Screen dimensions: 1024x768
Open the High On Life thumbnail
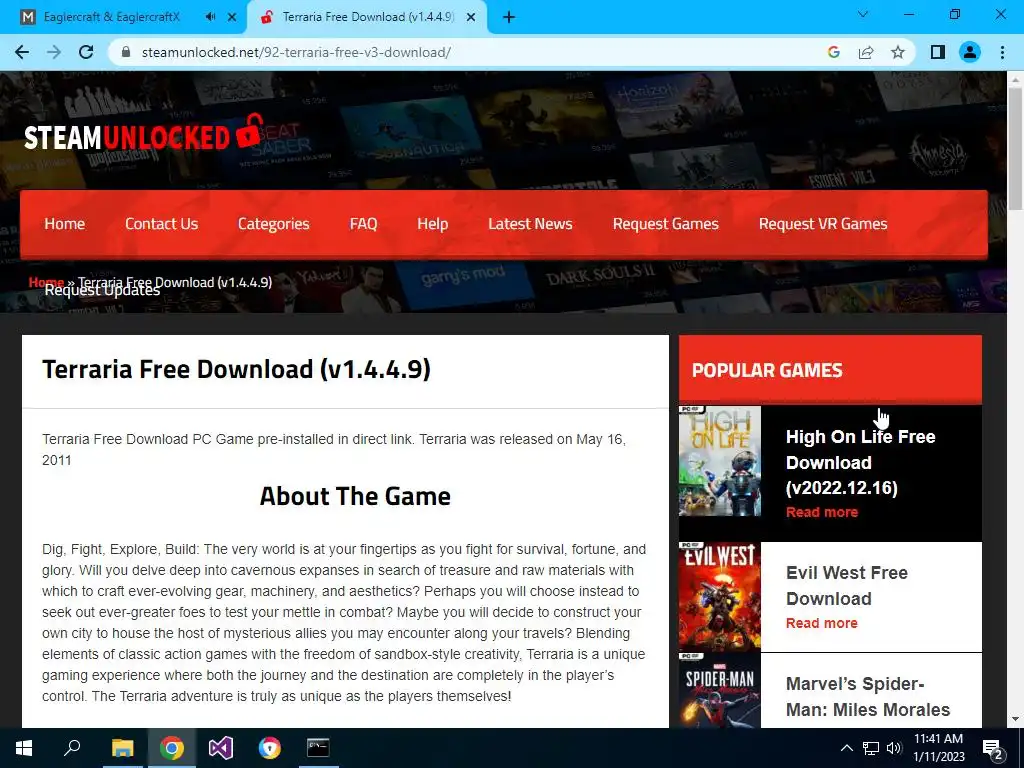coord(720,461)
